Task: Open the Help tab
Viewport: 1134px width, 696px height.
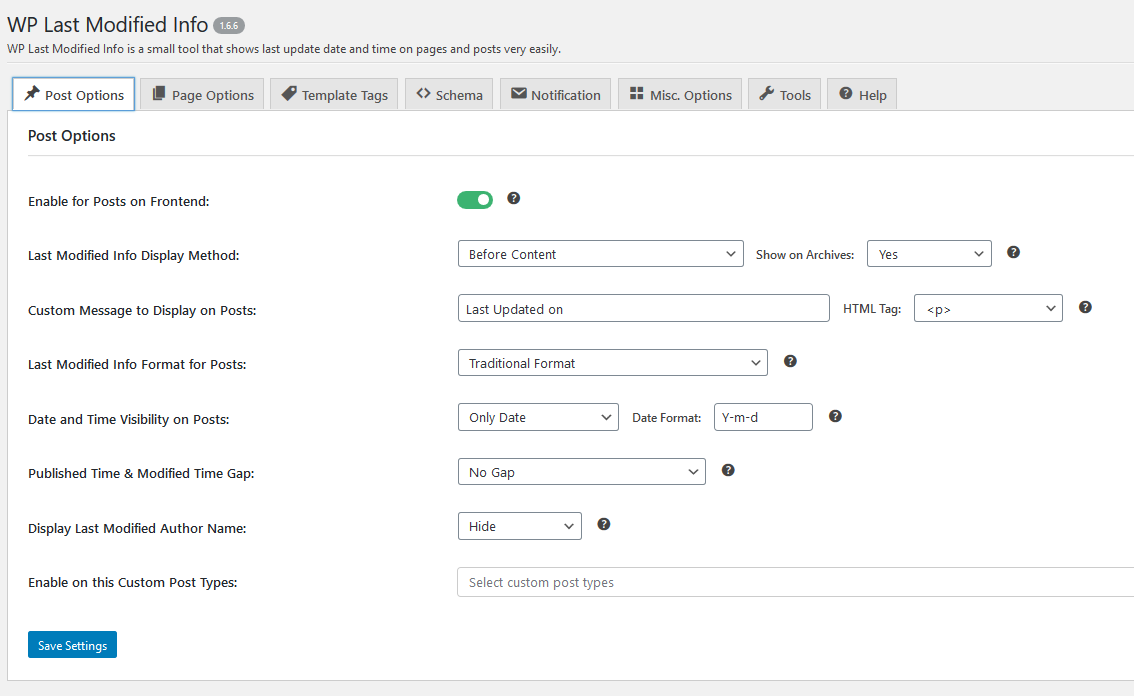Action: click(862, 95)
